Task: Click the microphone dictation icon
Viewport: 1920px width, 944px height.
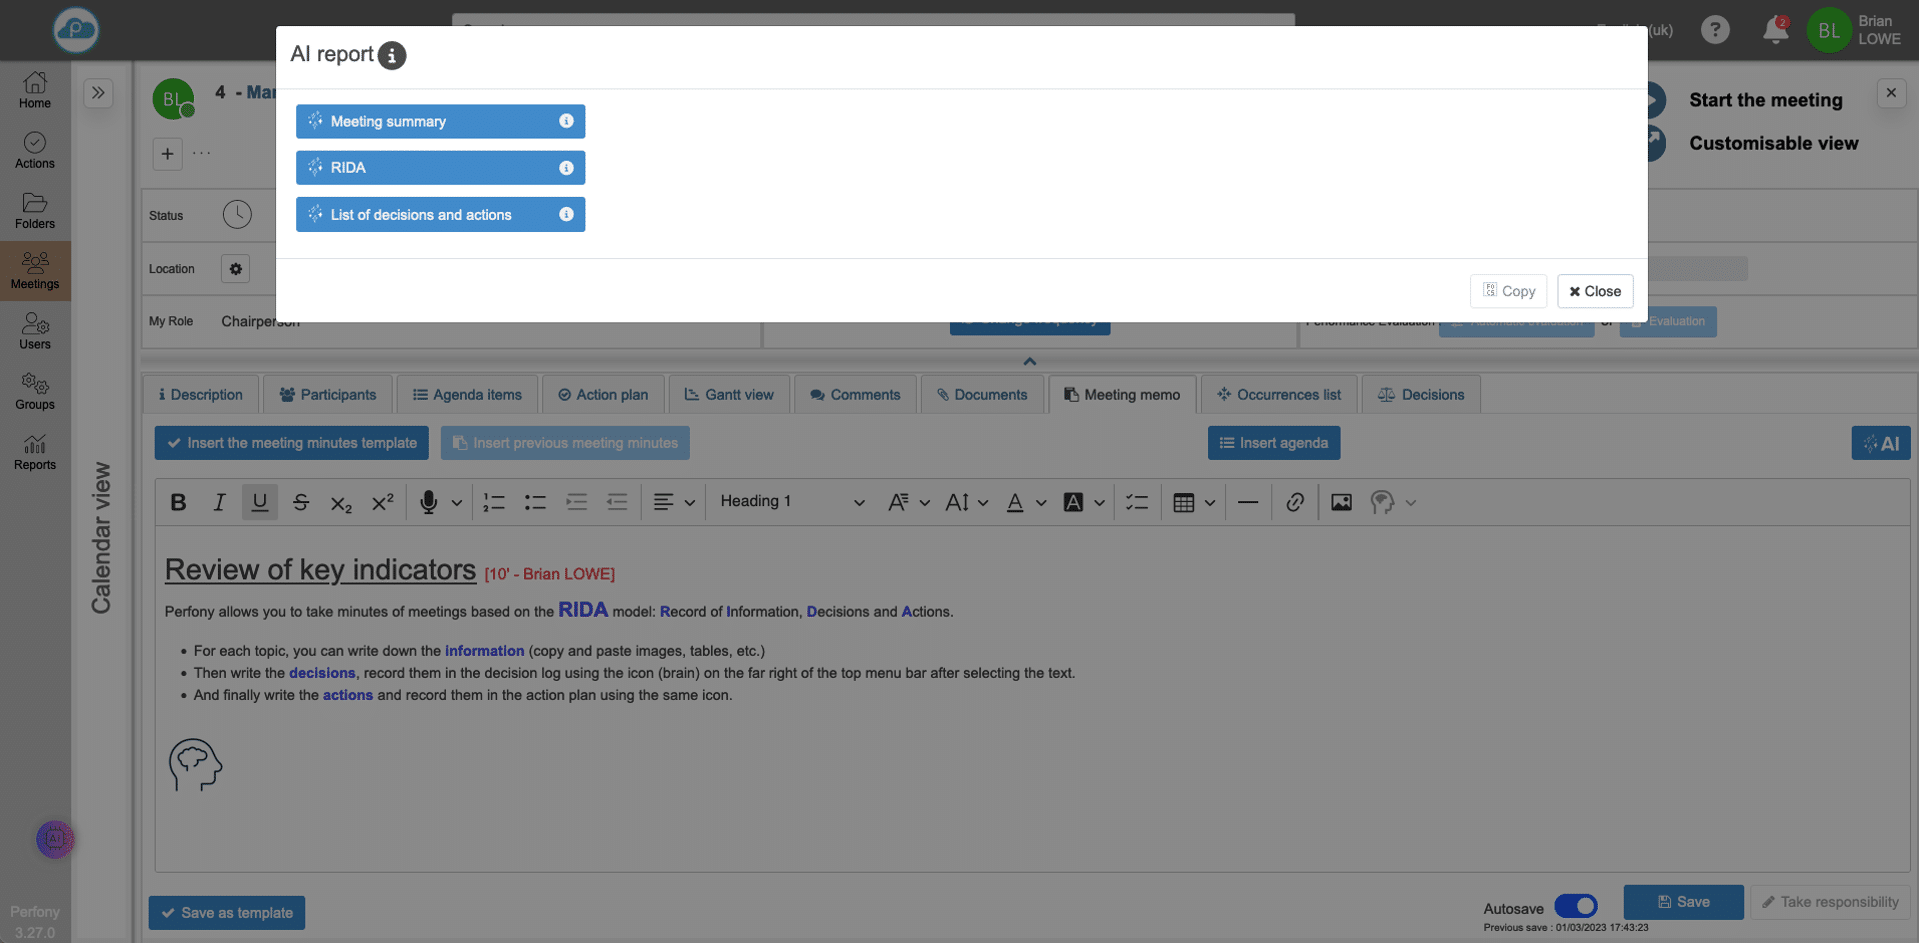Action: [428, 502]
